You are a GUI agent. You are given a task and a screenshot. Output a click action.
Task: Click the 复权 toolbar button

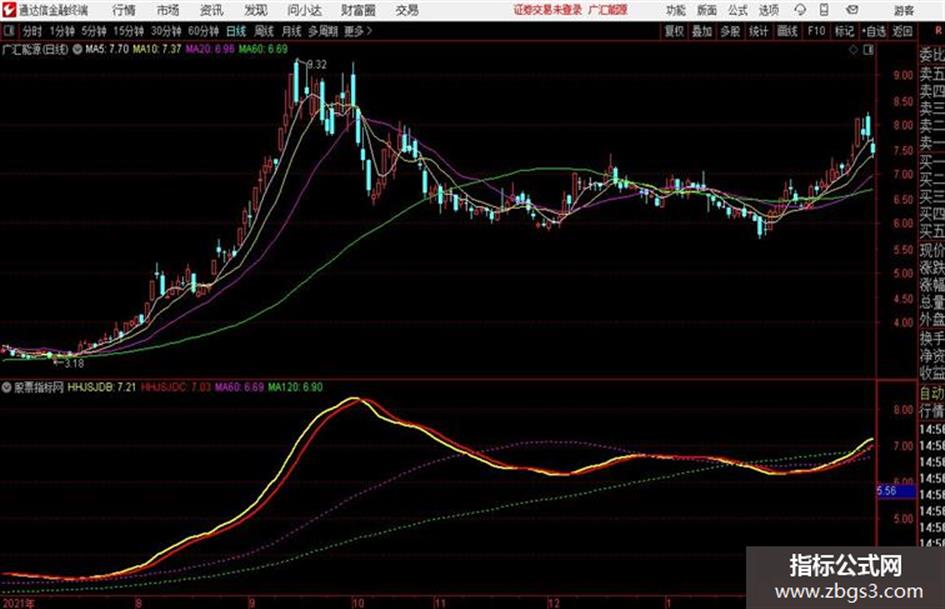pos(674,31)
